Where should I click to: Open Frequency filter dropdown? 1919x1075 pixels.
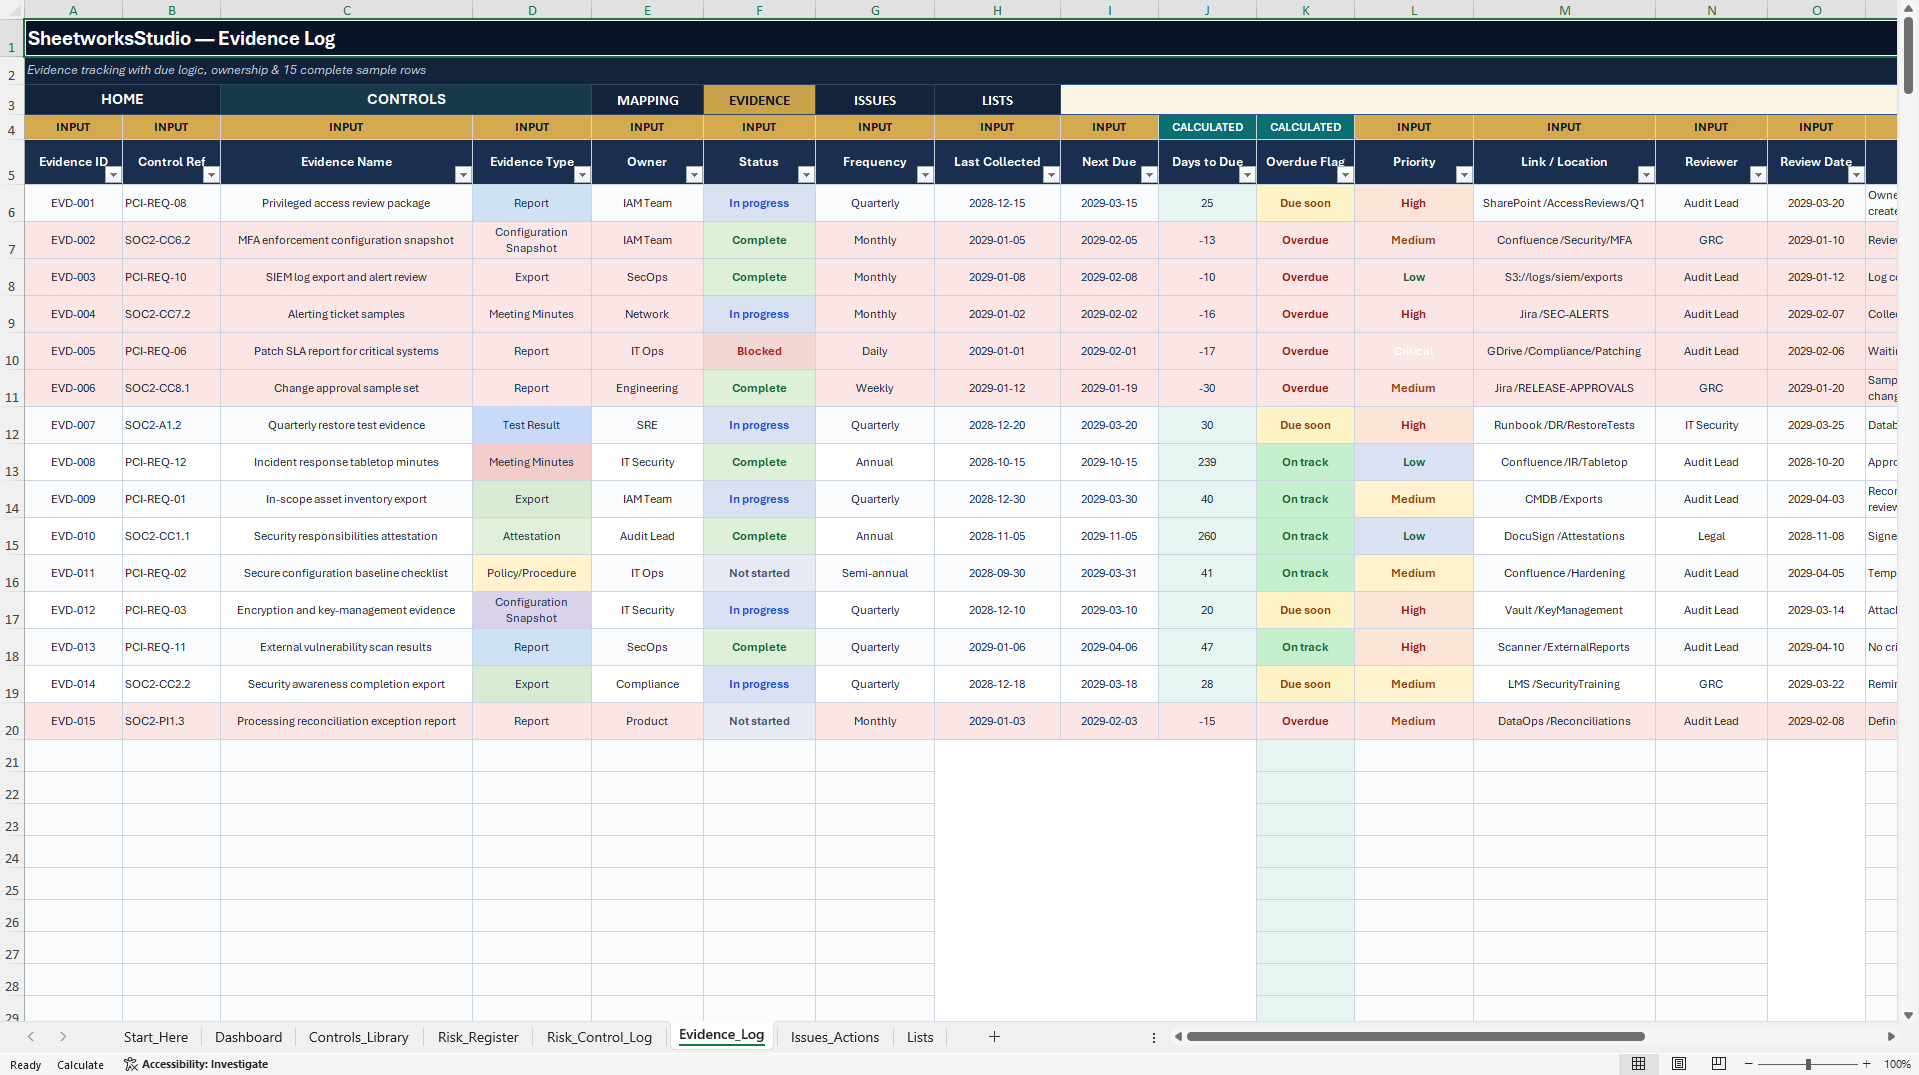[x=925, y=175]
